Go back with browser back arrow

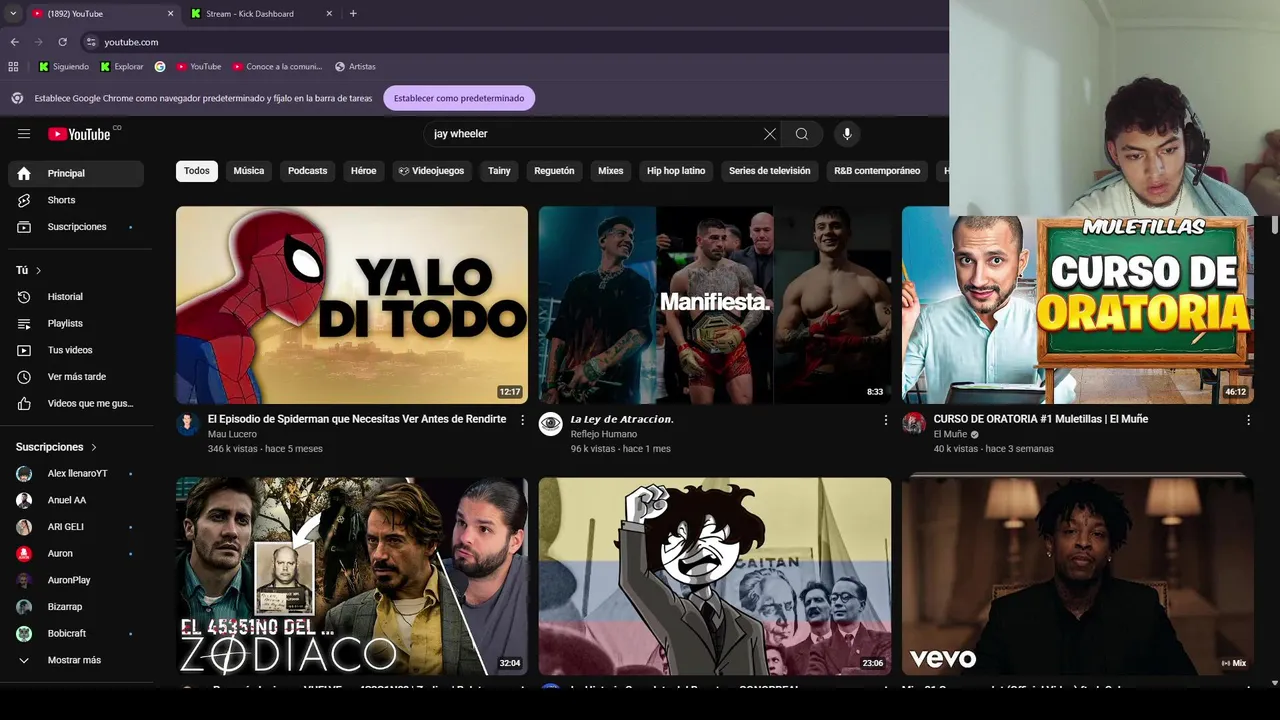14,42
